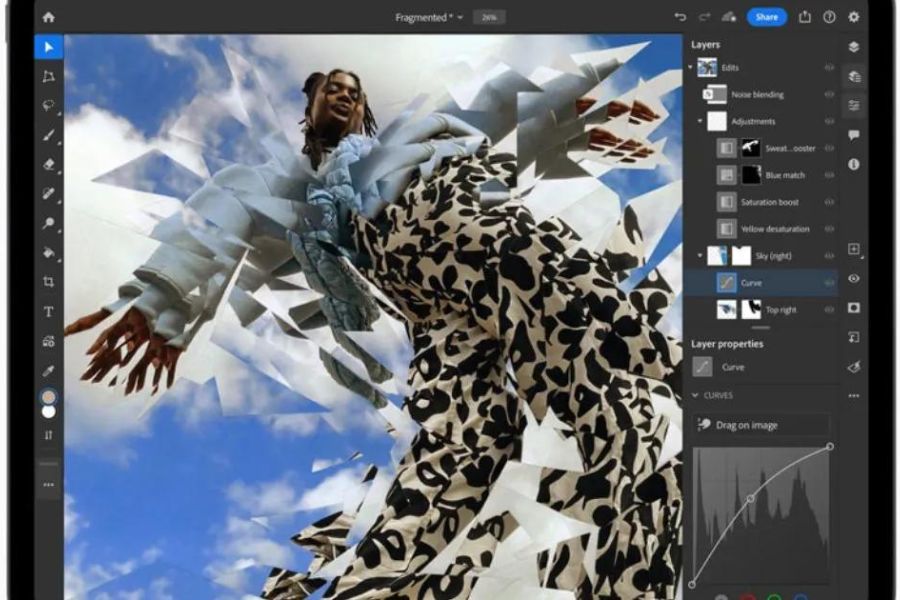The width and height of the screenshot is (900, 600).
Task: Enable Drag on image
Action: (761, 425)
